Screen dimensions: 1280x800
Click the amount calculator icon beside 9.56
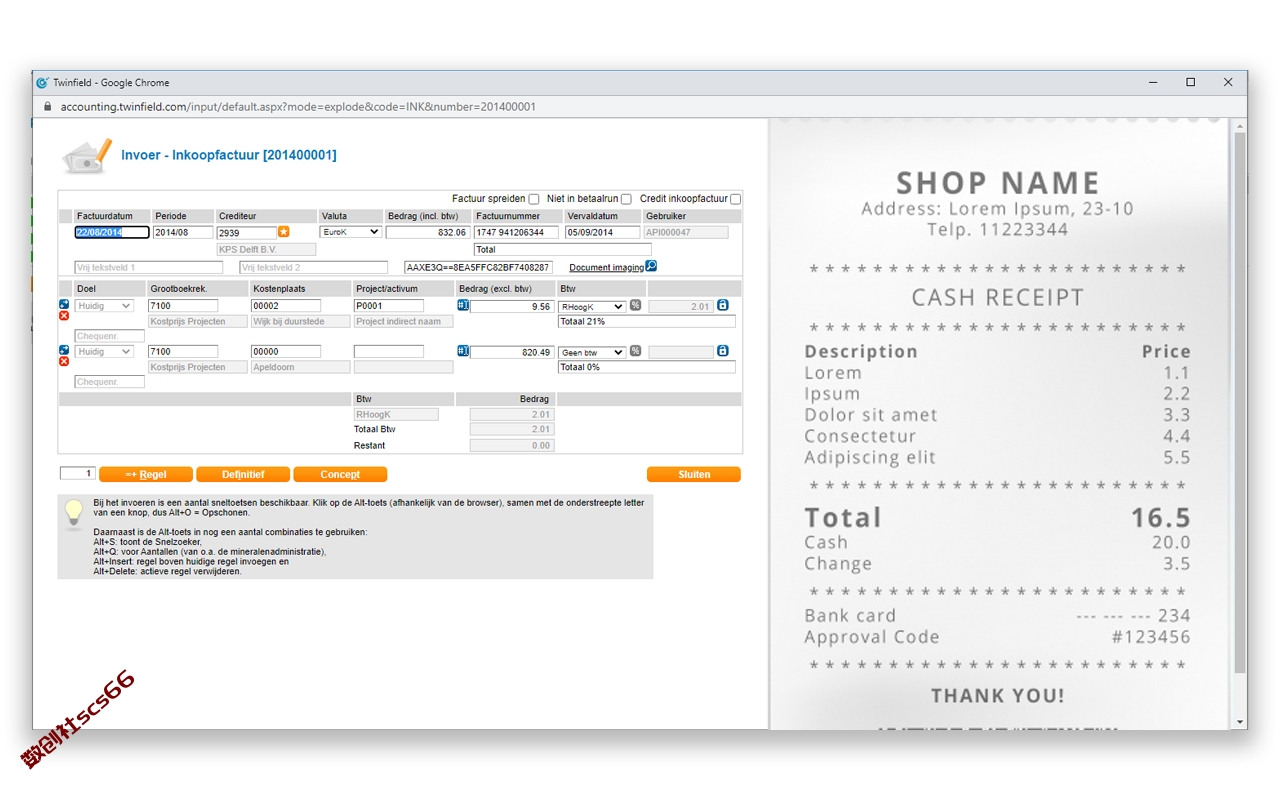(463, 305)
